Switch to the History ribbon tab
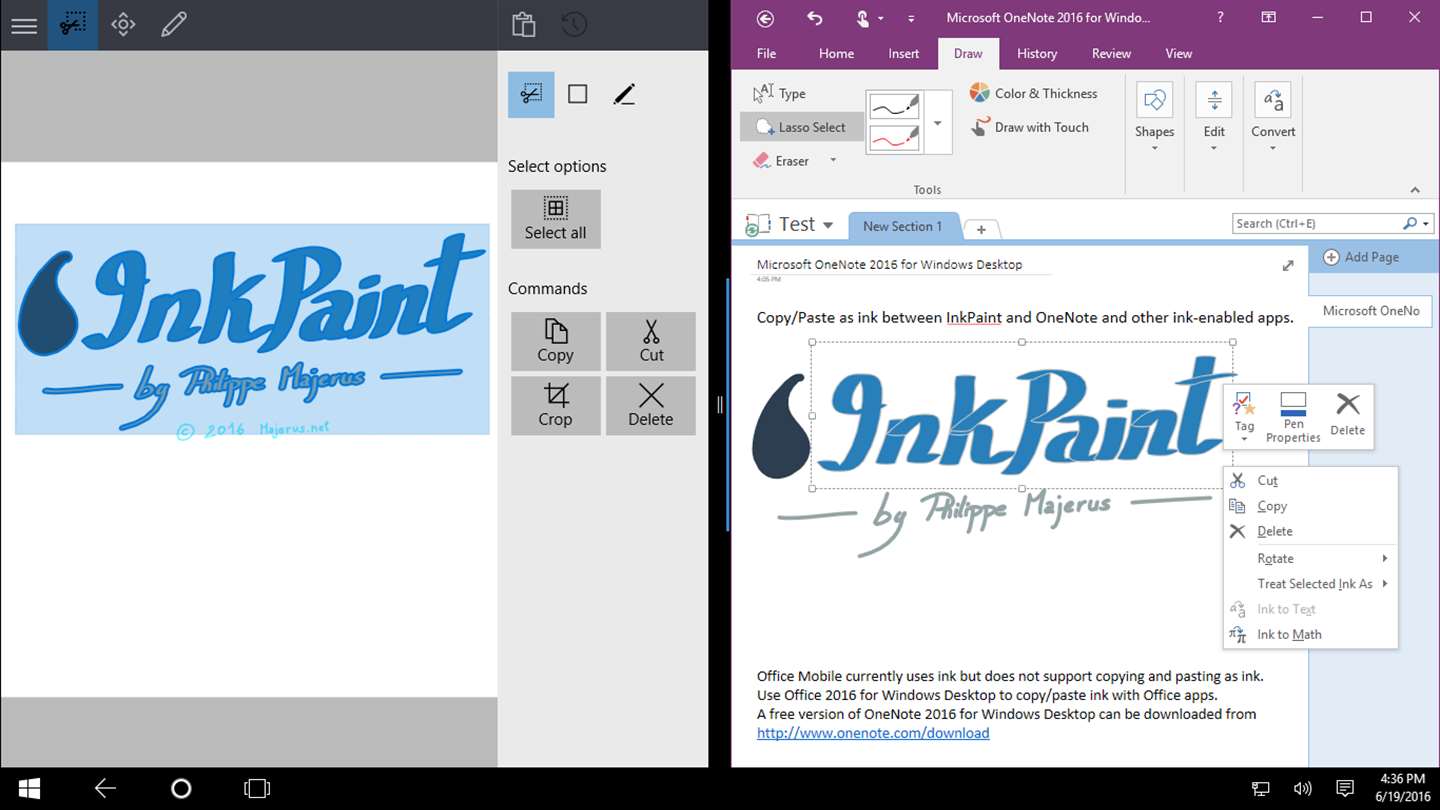The width and height of the screenshot is (1440, 810). pyautogui.click(x=1037, y=54)
